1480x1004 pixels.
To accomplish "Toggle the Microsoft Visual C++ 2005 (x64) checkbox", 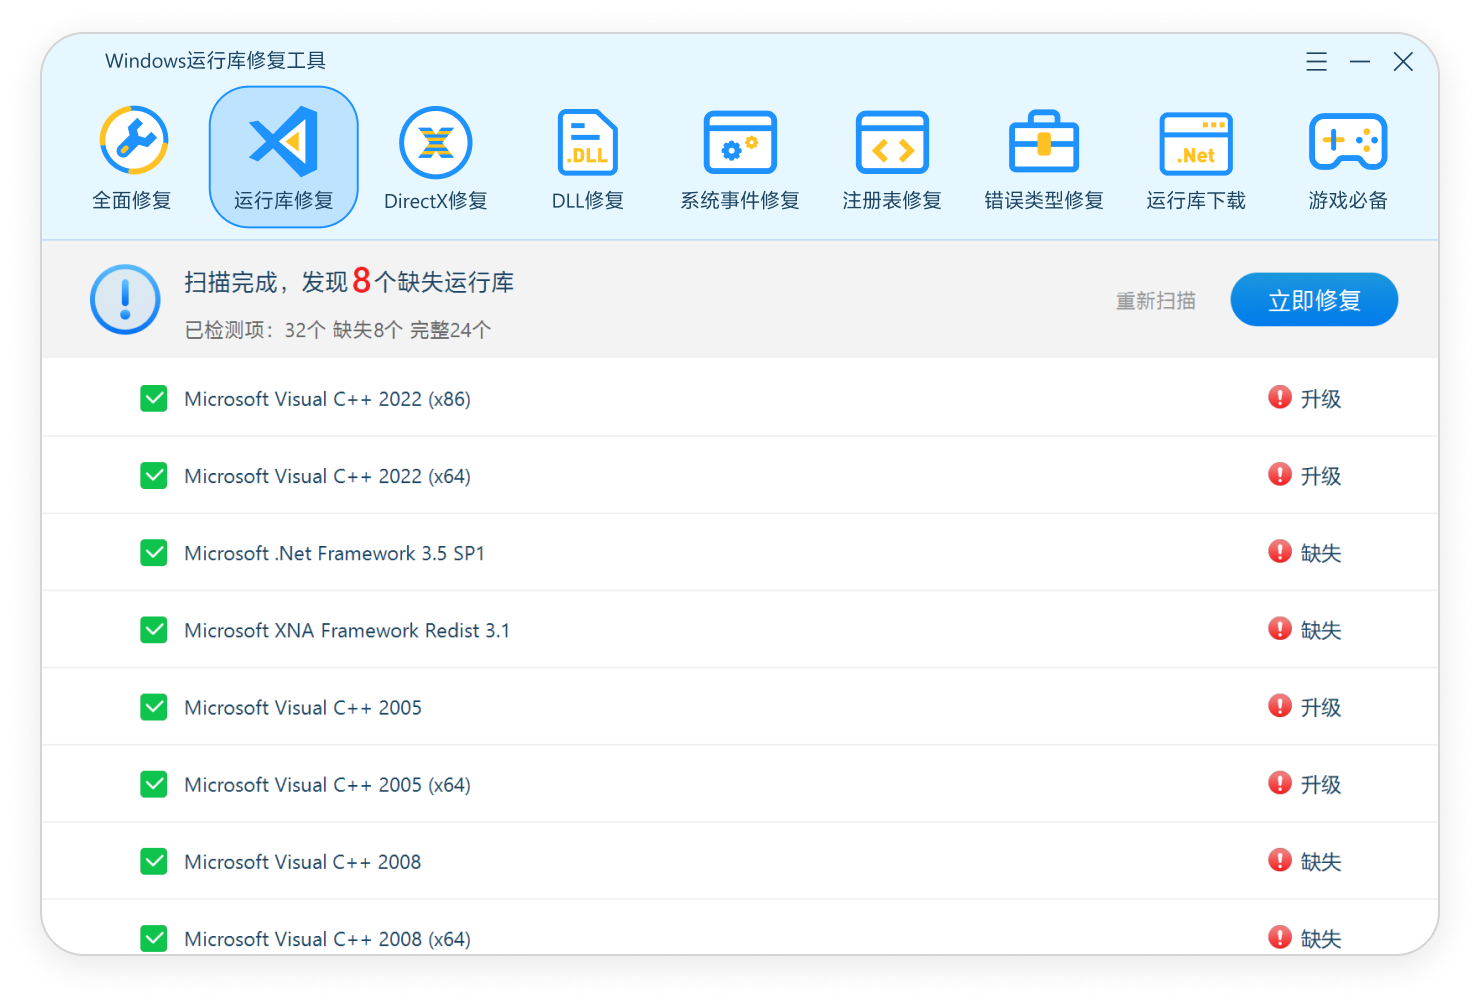I will tap(154, 784).
